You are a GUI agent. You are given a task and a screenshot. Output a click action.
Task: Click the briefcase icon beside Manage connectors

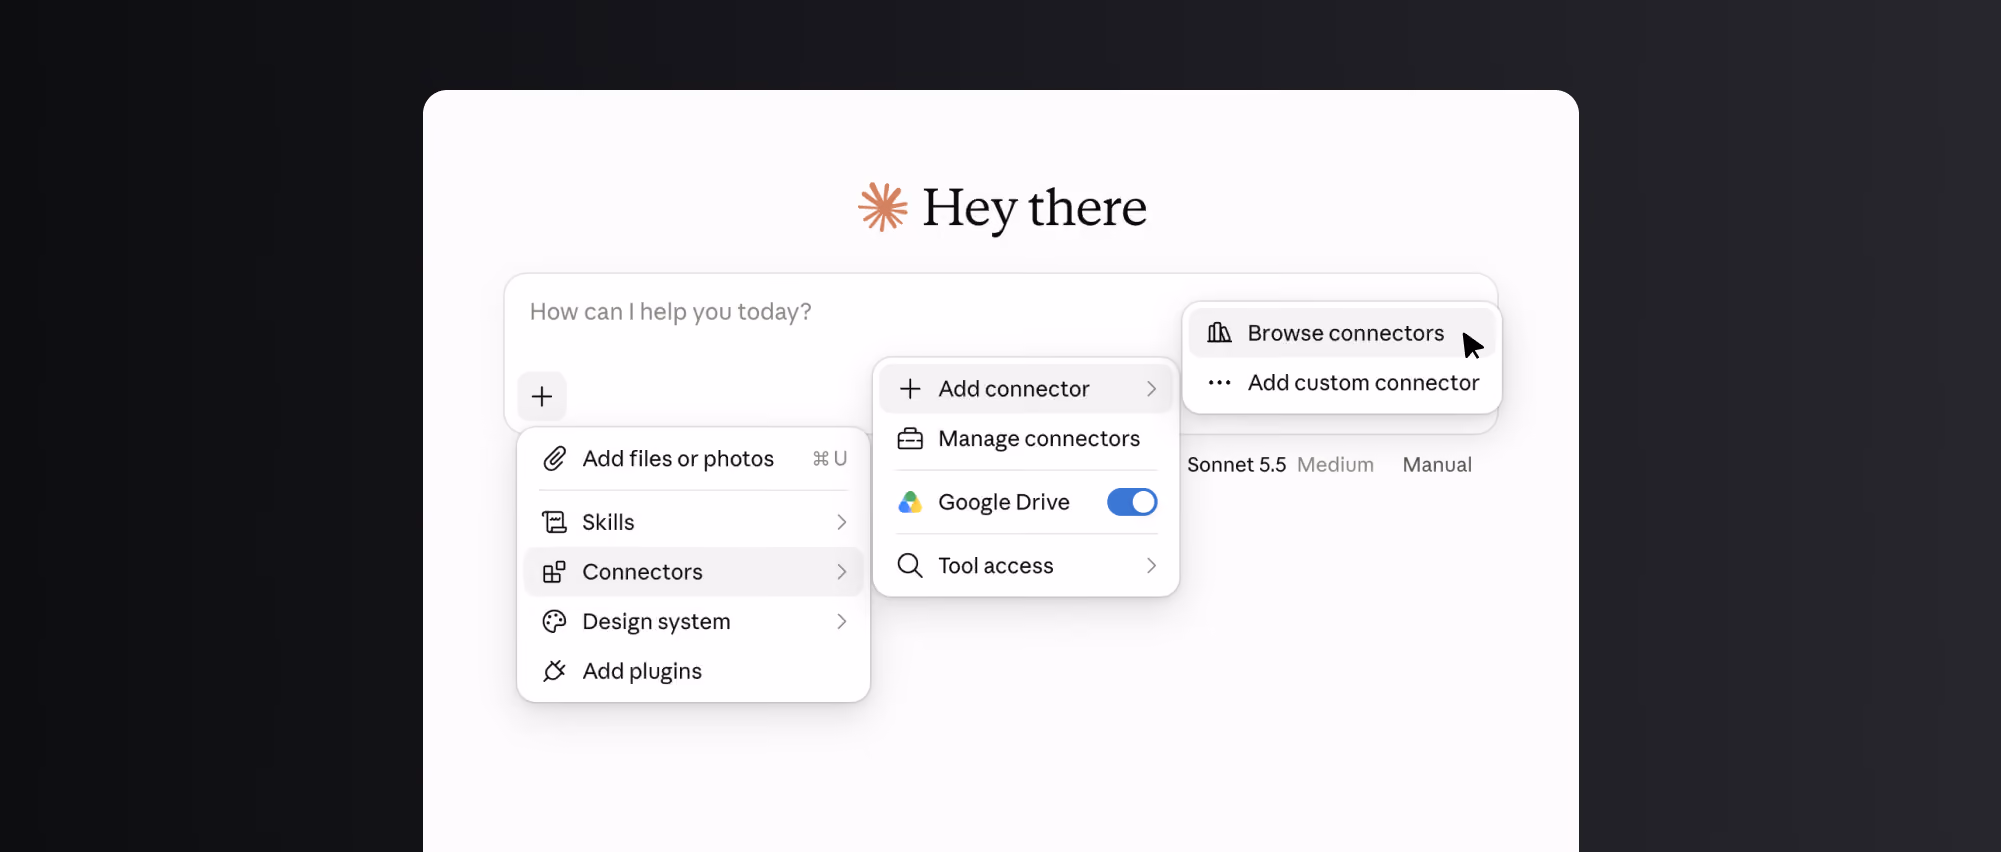[910, 439]
